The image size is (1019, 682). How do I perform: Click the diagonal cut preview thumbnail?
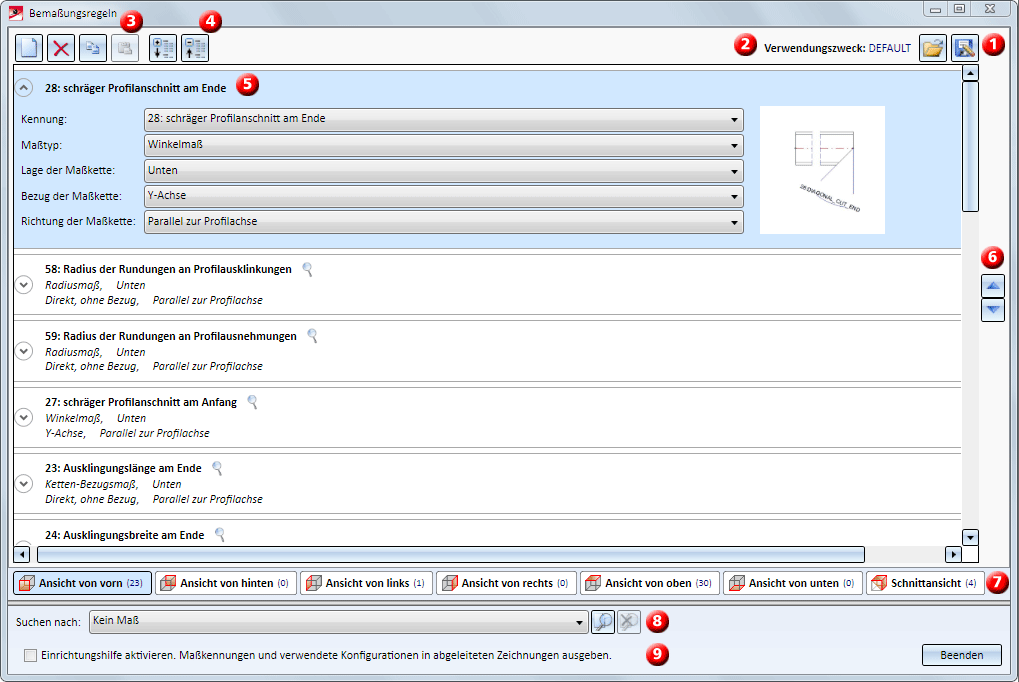822,170
